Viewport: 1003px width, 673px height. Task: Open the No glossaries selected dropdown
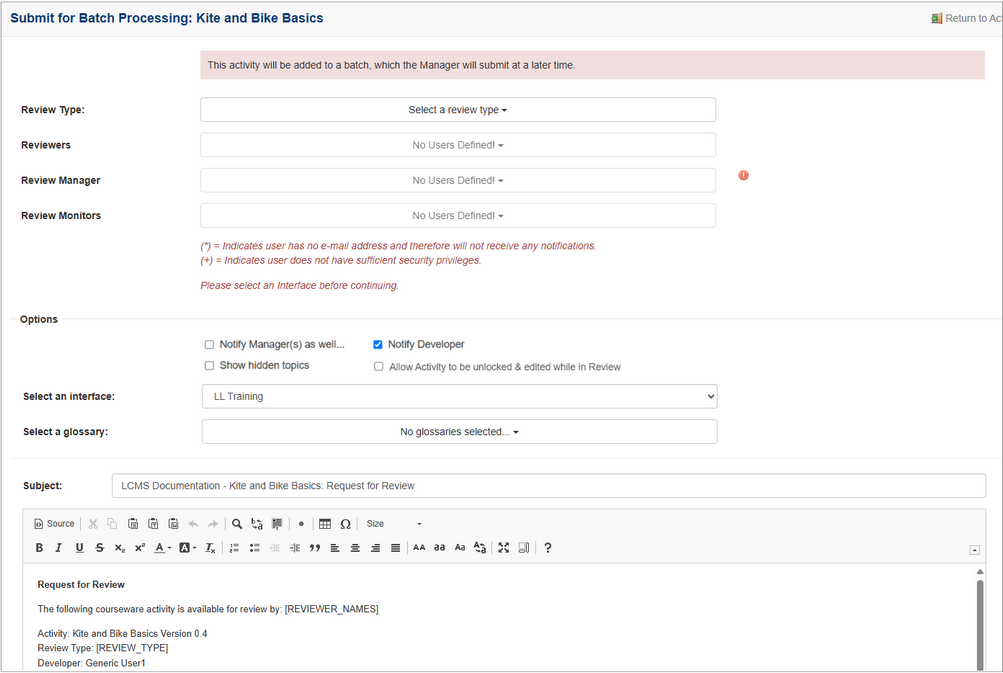pos(459,432)
